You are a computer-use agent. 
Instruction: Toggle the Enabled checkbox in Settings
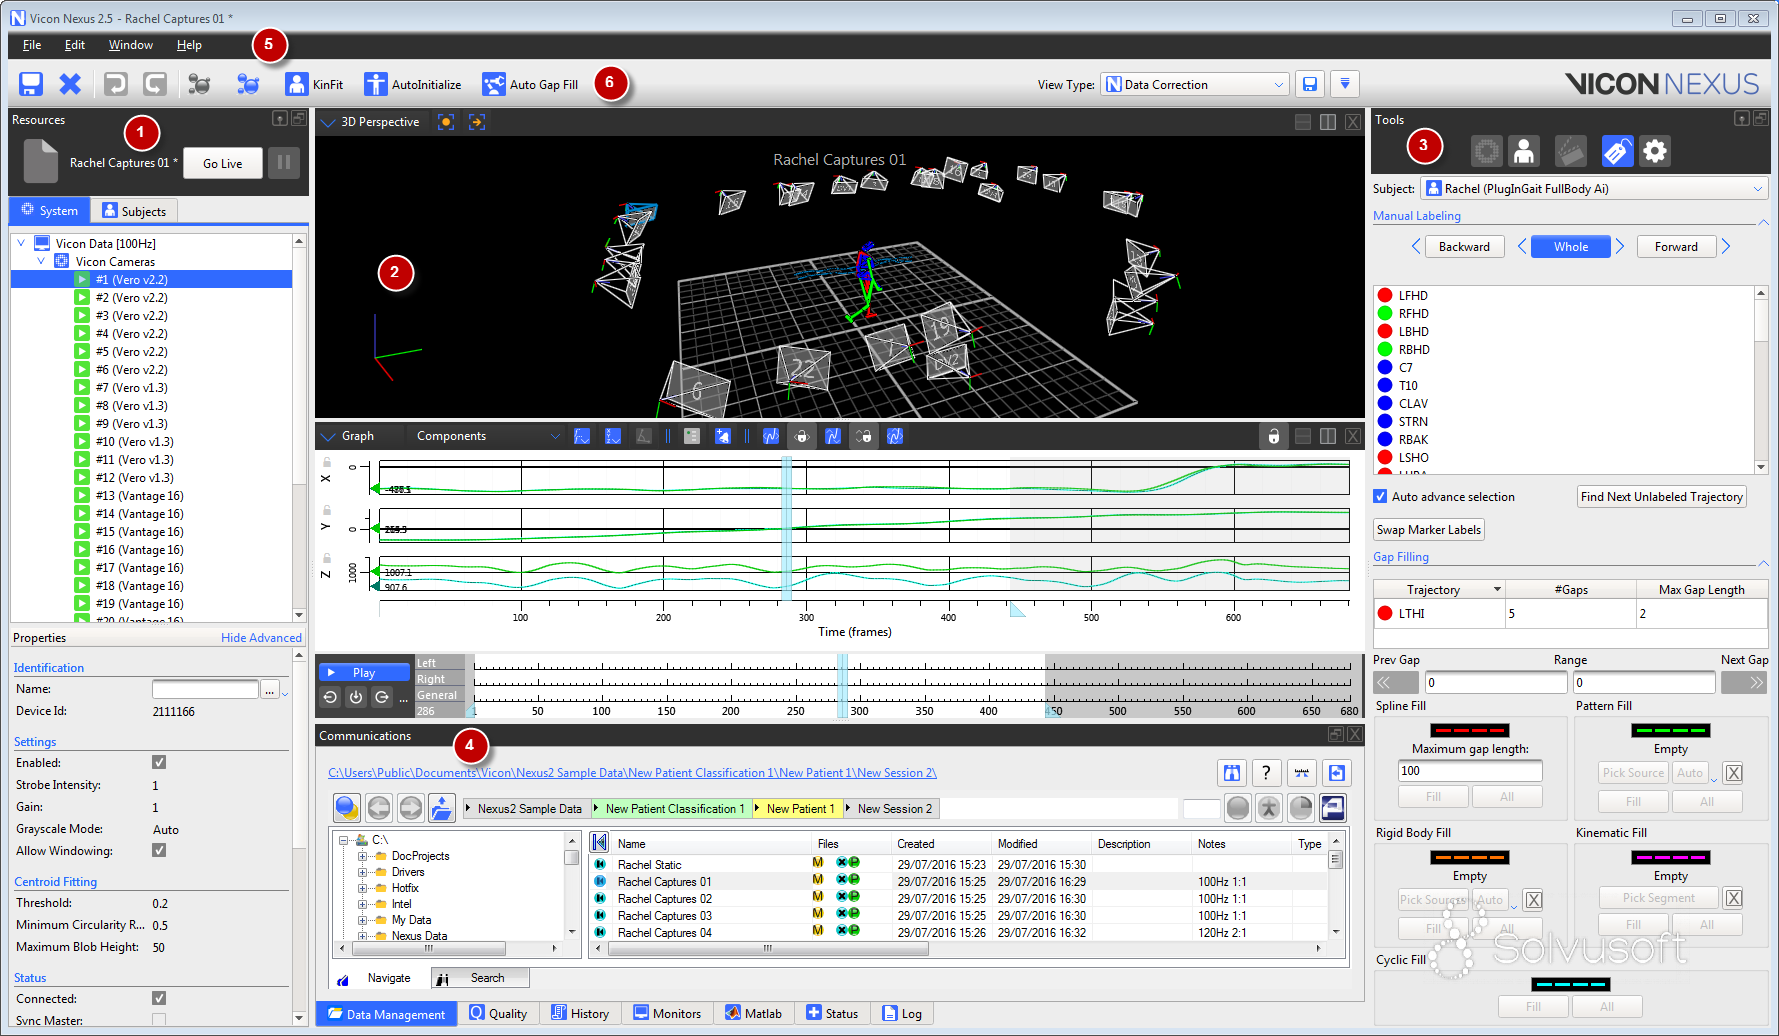(159, 763)
